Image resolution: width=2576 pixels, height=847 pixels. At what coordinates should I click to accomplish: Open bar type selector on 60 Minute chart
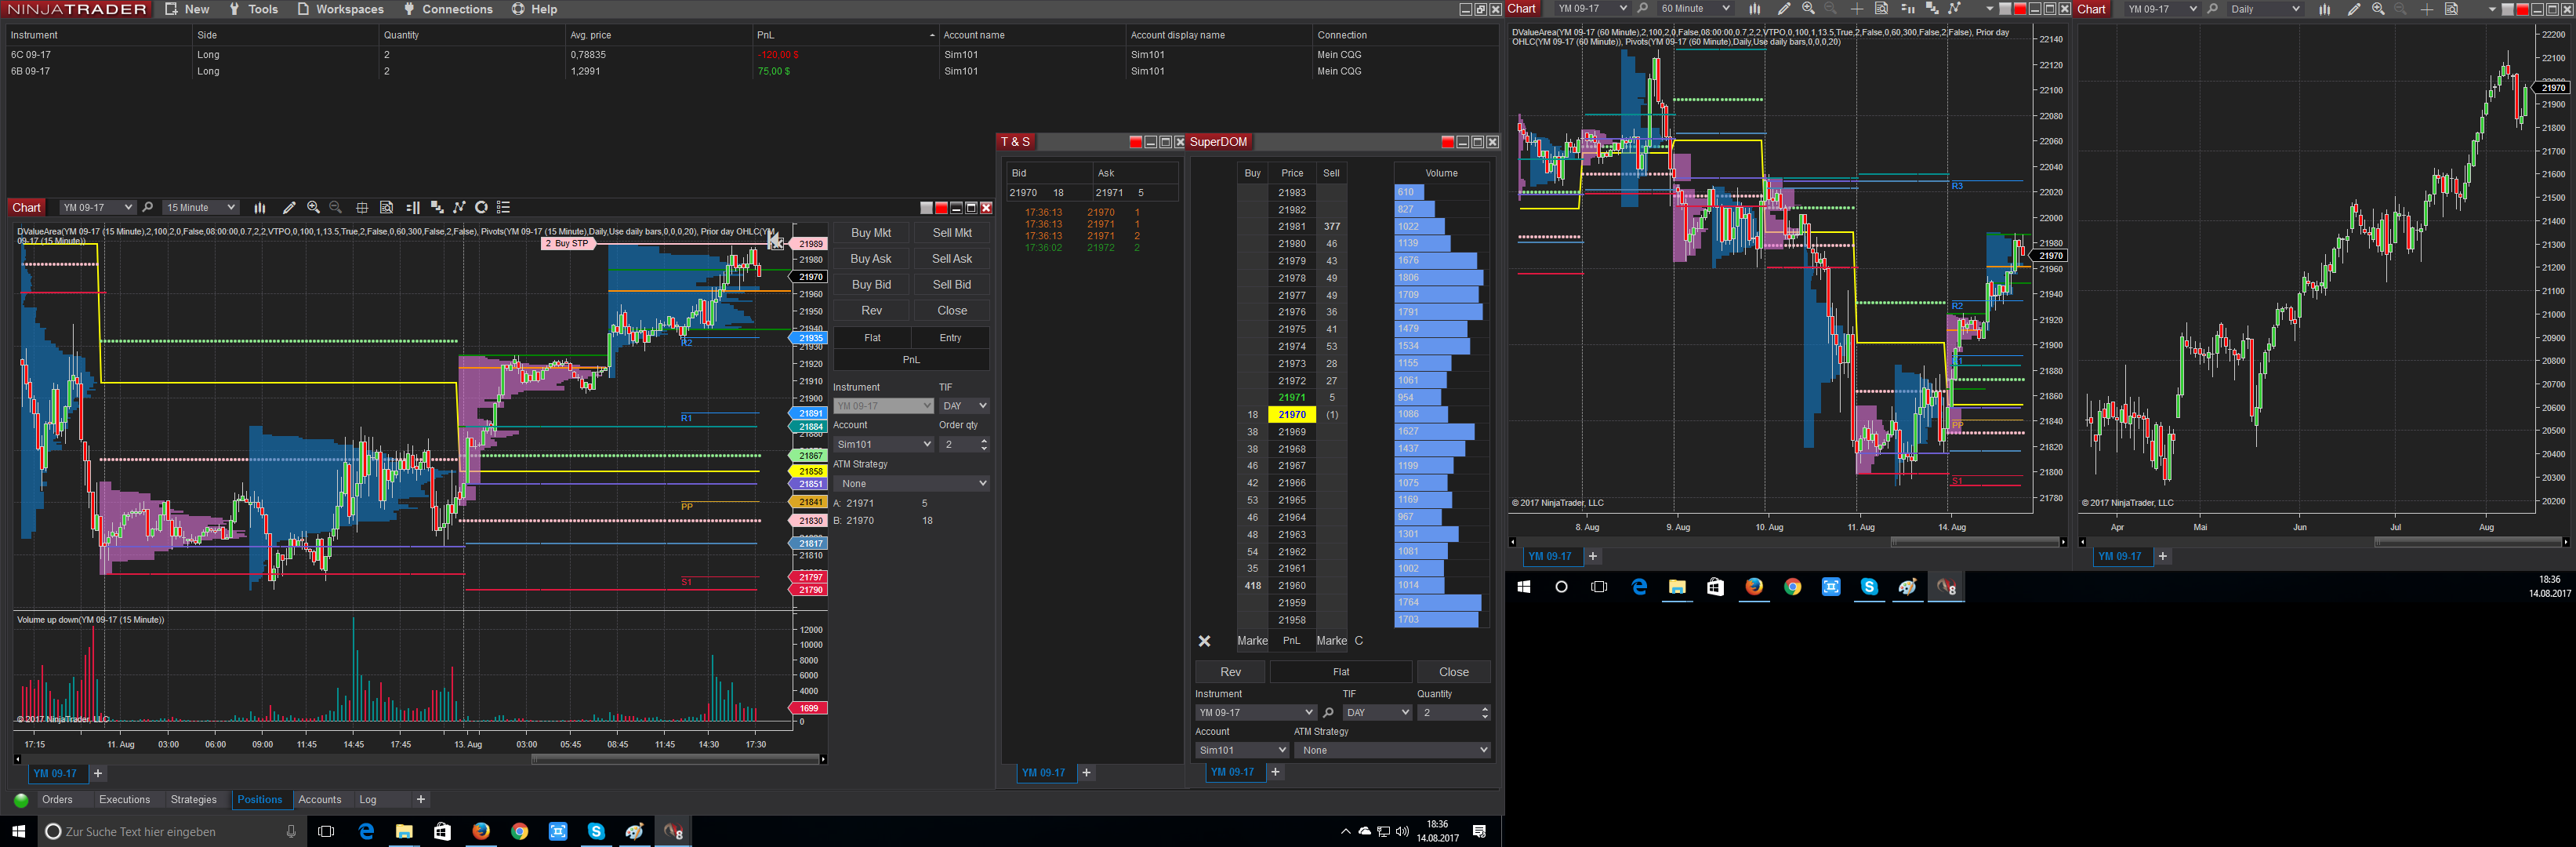[x=1754, y=9]
